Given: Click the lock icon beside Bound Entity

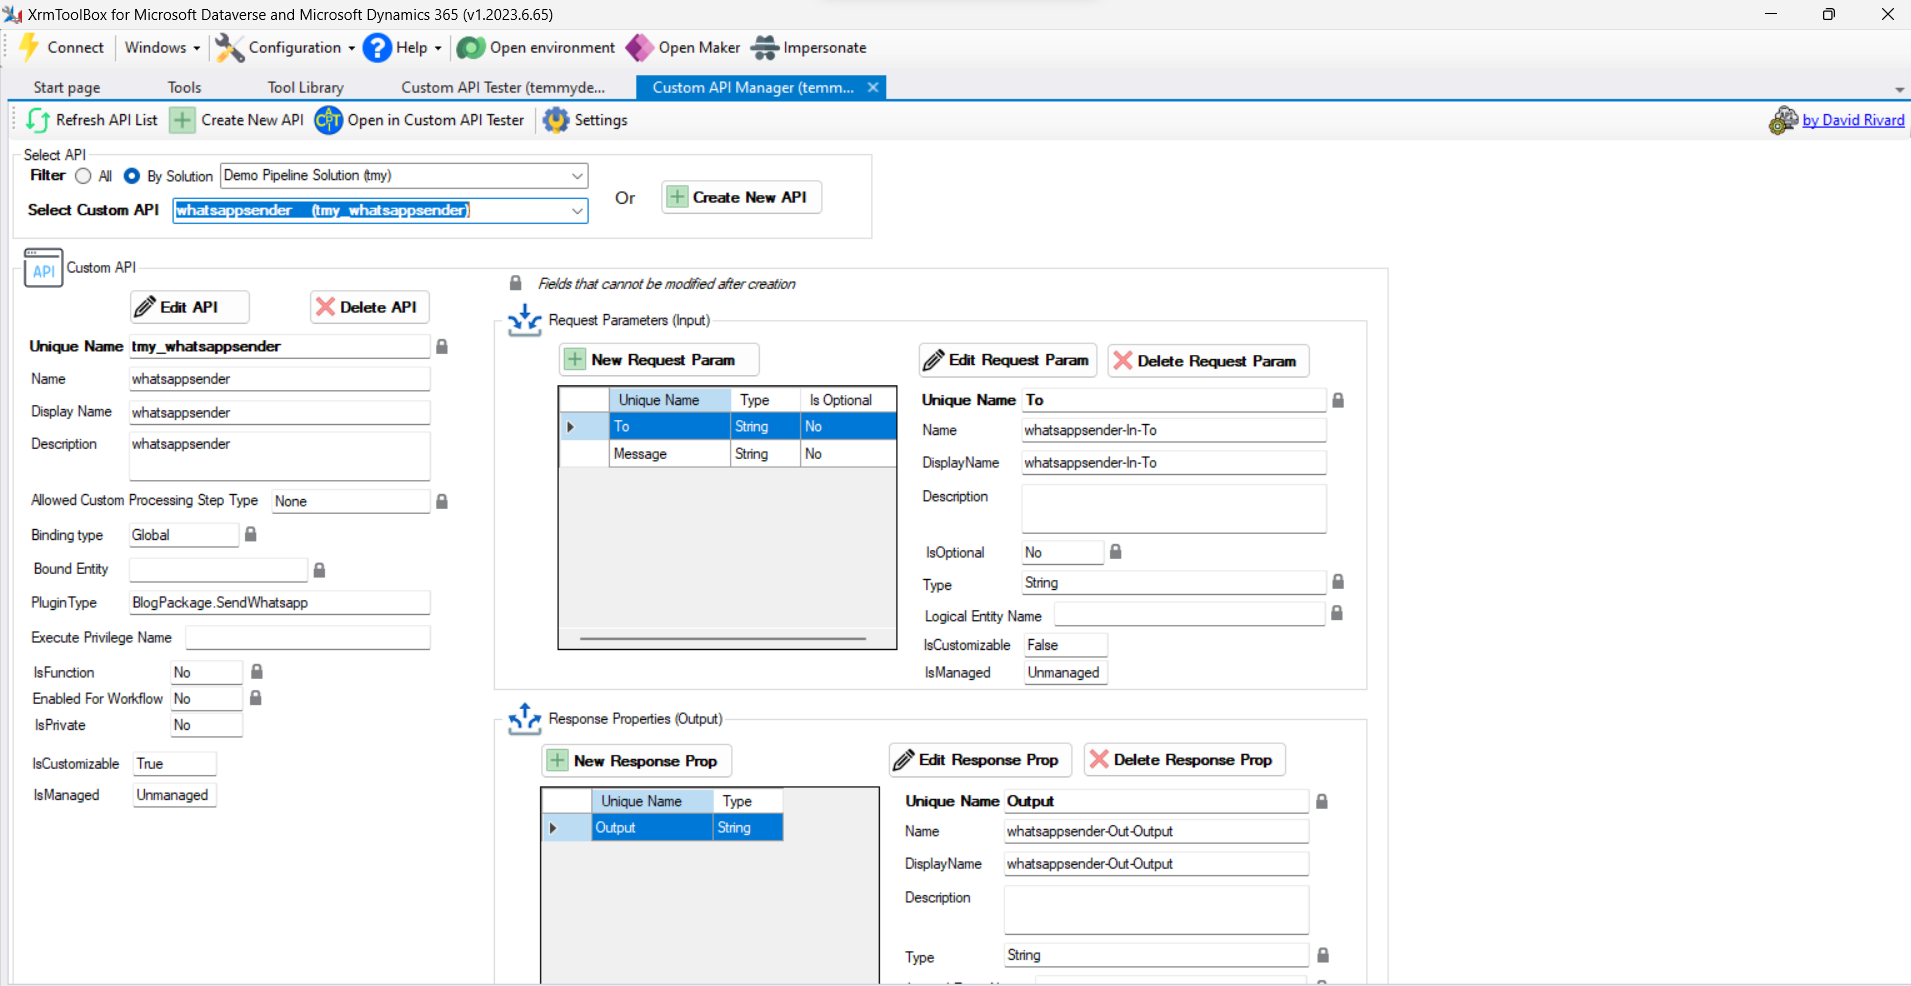Looking at the screenshot, I should (x=320, y=570).
